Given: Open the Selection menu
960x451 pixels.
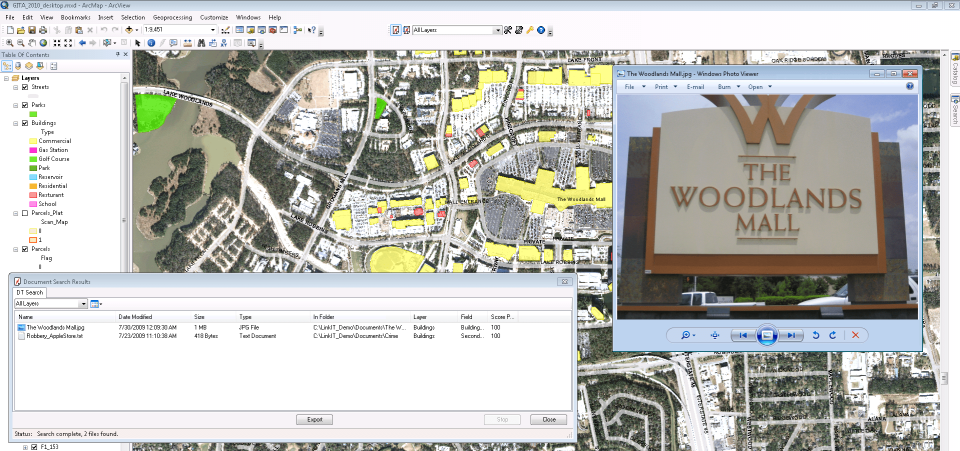Looking at the screenshot, I should 133,18.
